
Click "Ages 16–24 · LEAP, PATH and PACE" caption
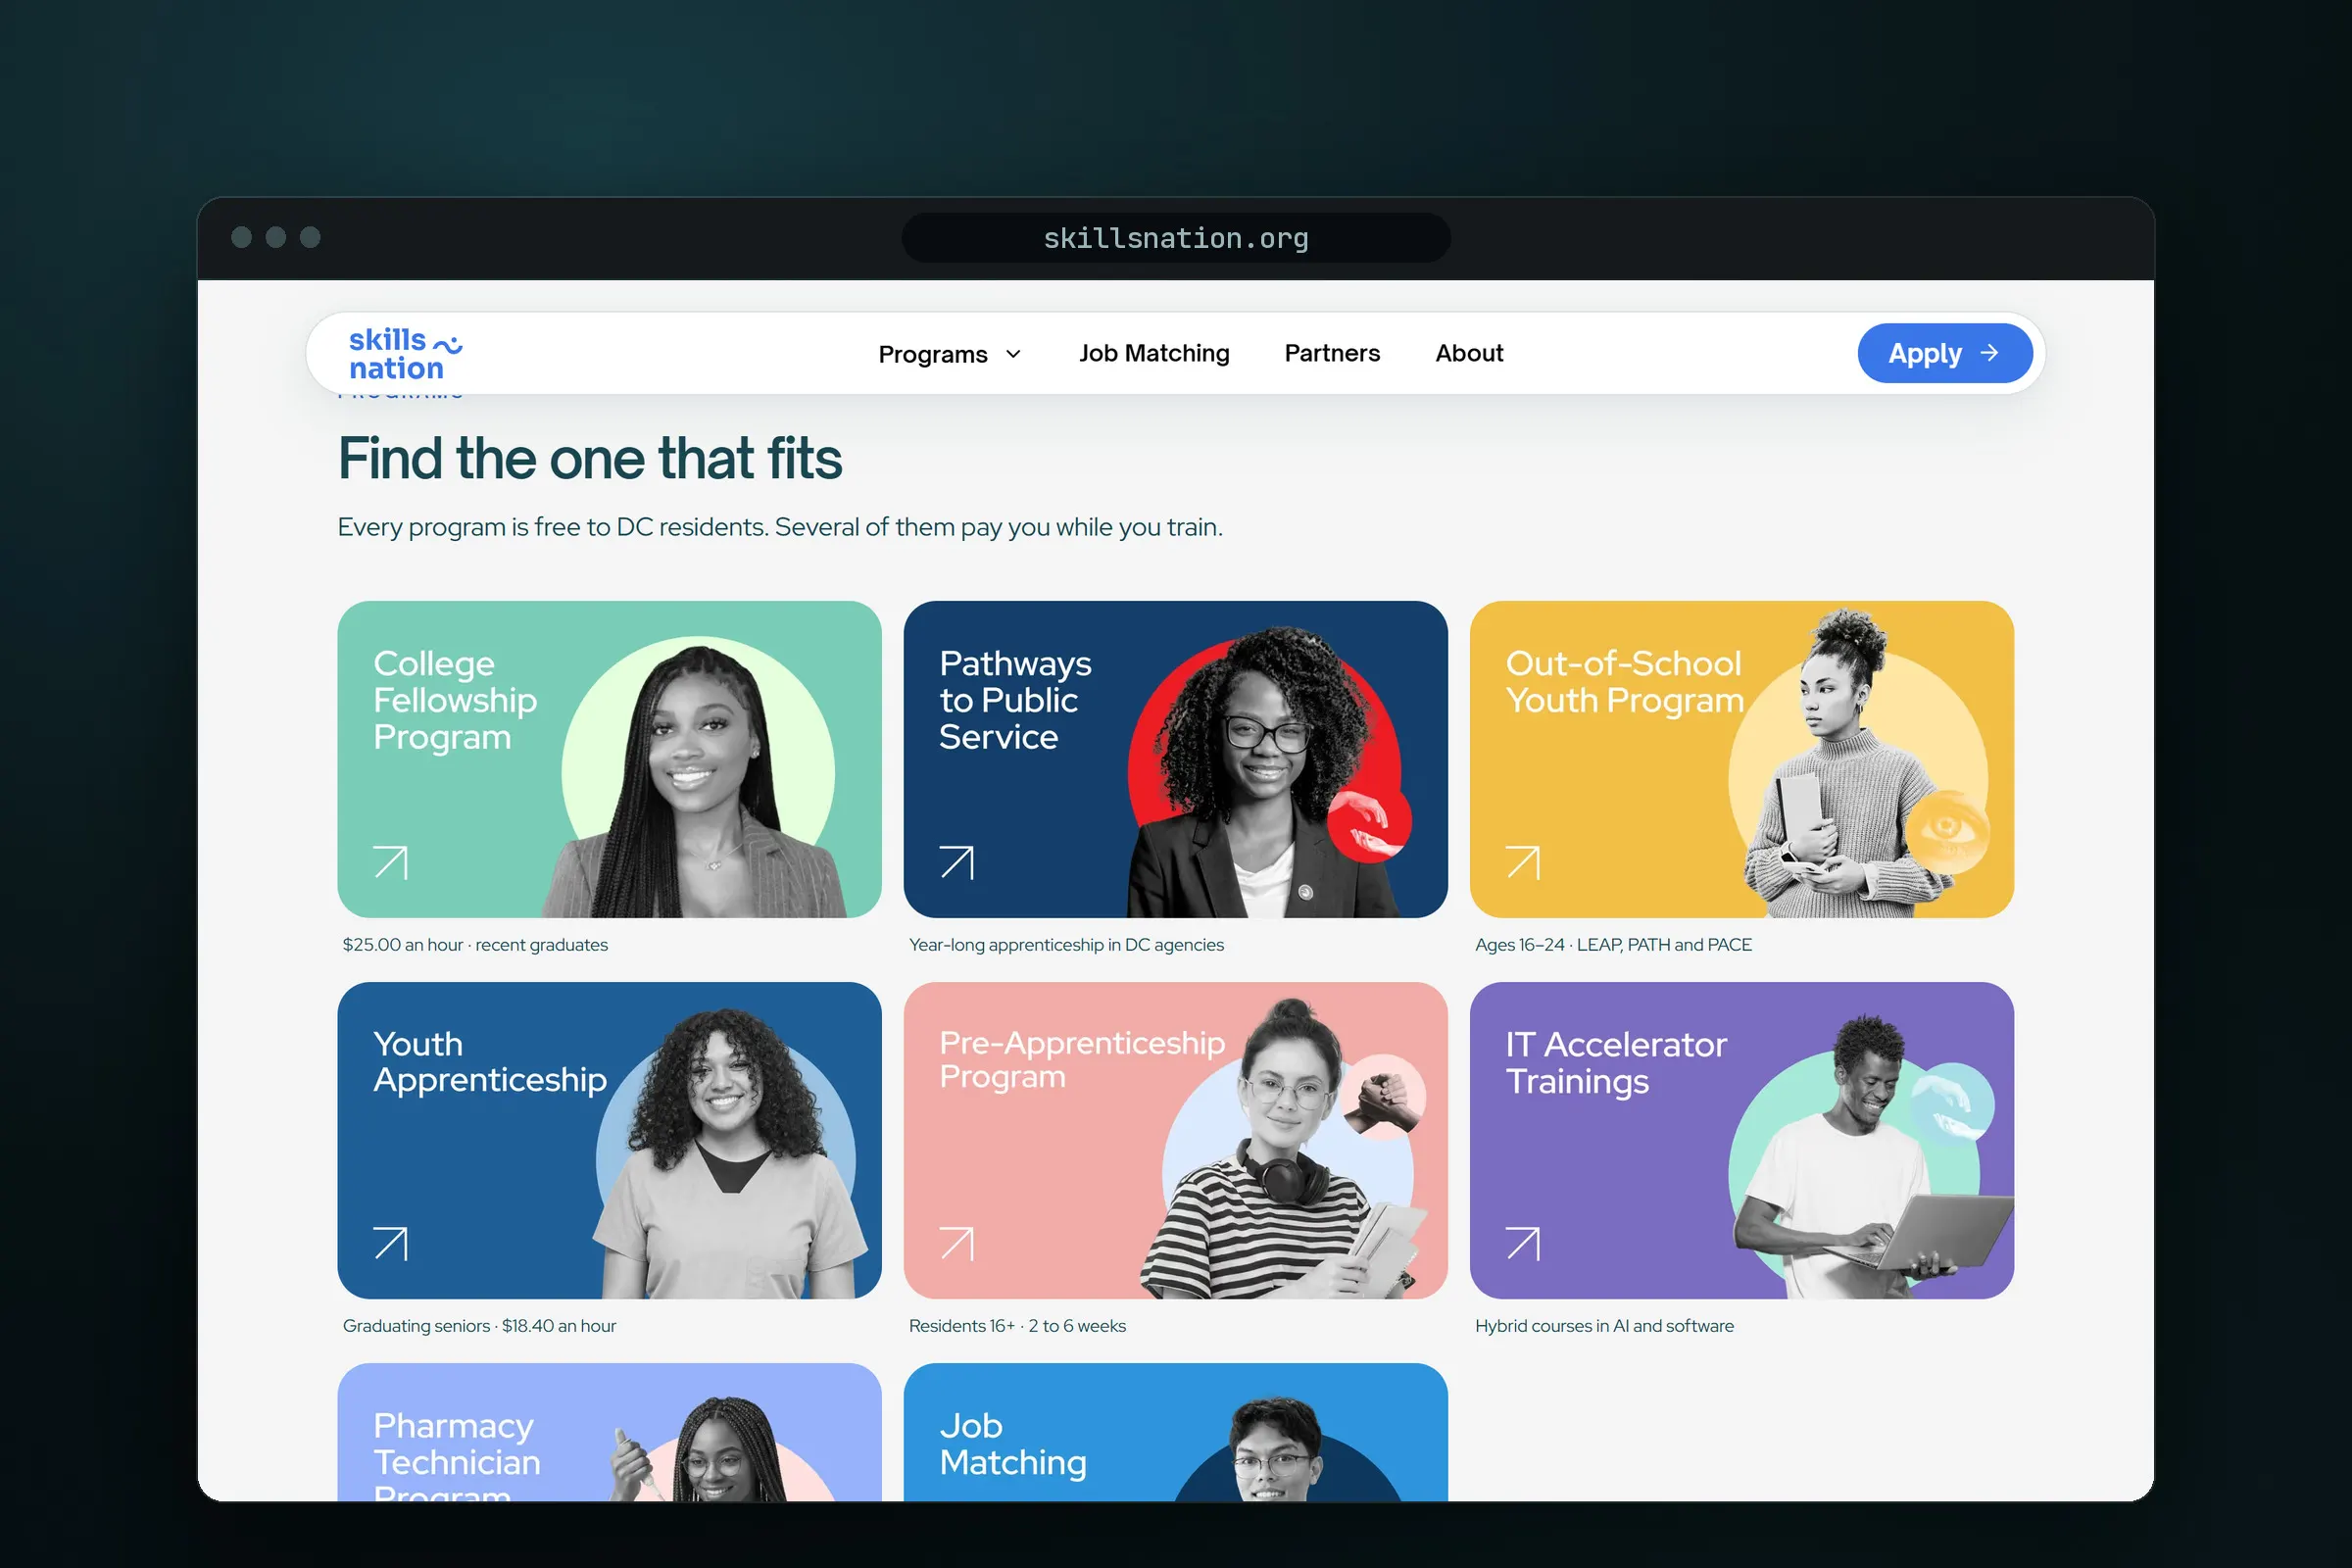coord(1613,945)
